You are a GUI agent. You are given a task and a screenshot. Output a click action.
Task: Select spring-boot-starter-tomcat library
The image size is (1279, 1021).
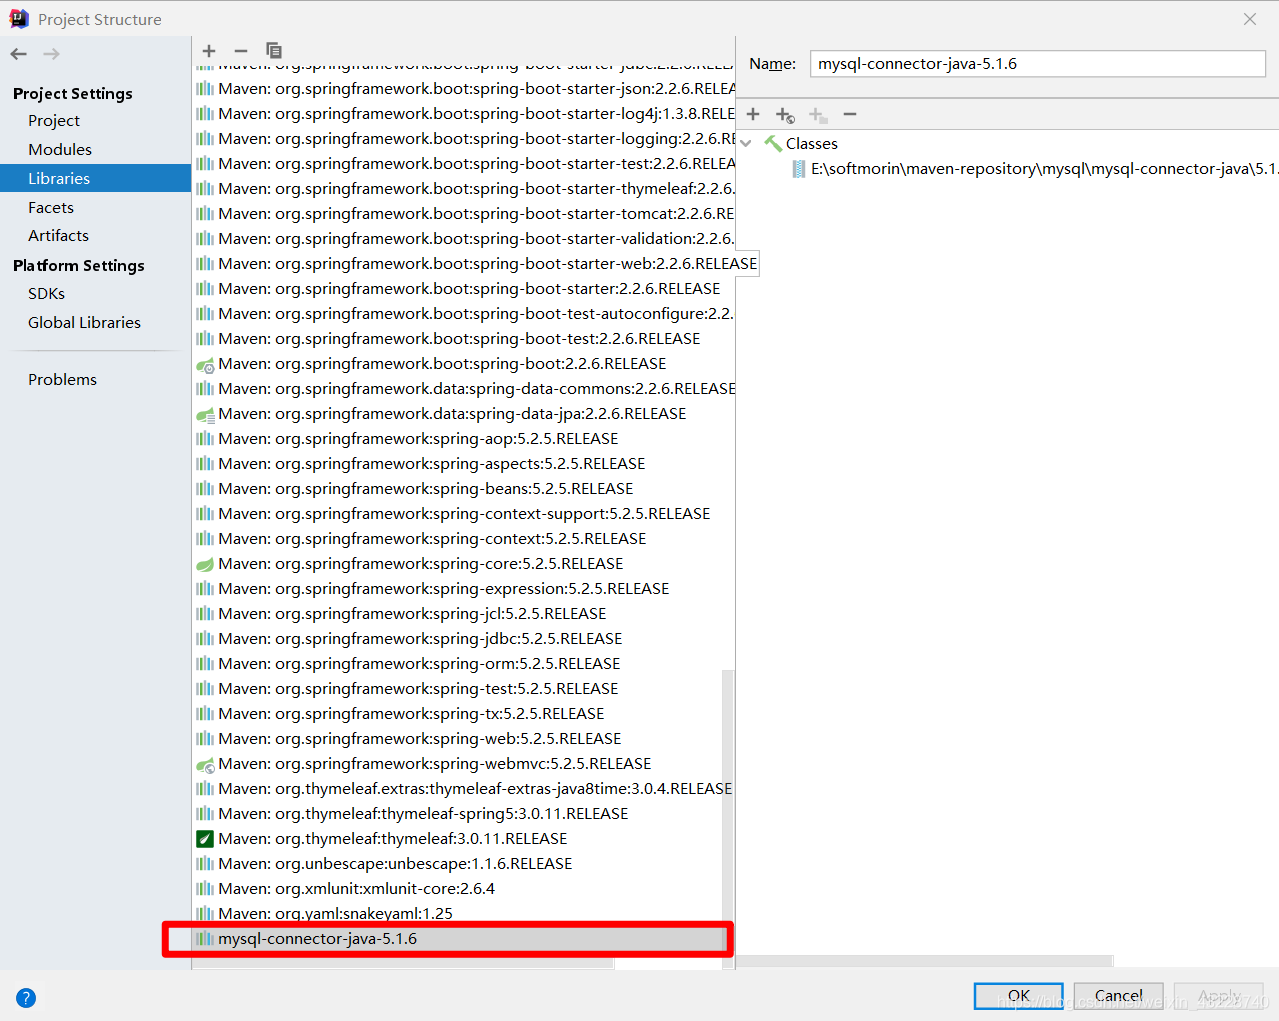point(463,214)
